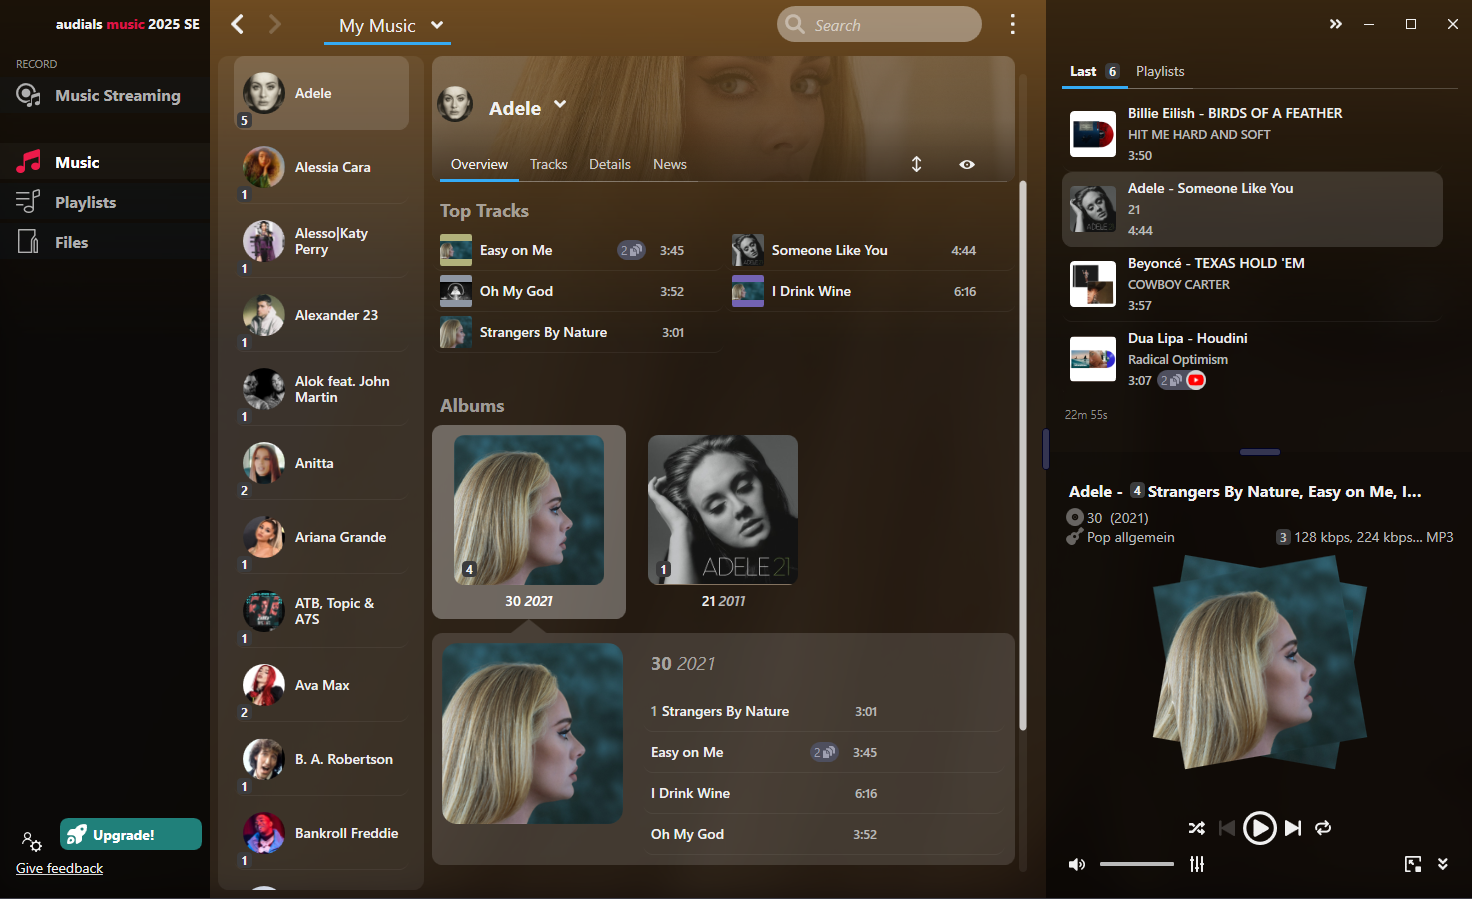Viewport: 1472px width, 899px height.
Task: Toggle shuffle playback
Action: click(1196, 828)
